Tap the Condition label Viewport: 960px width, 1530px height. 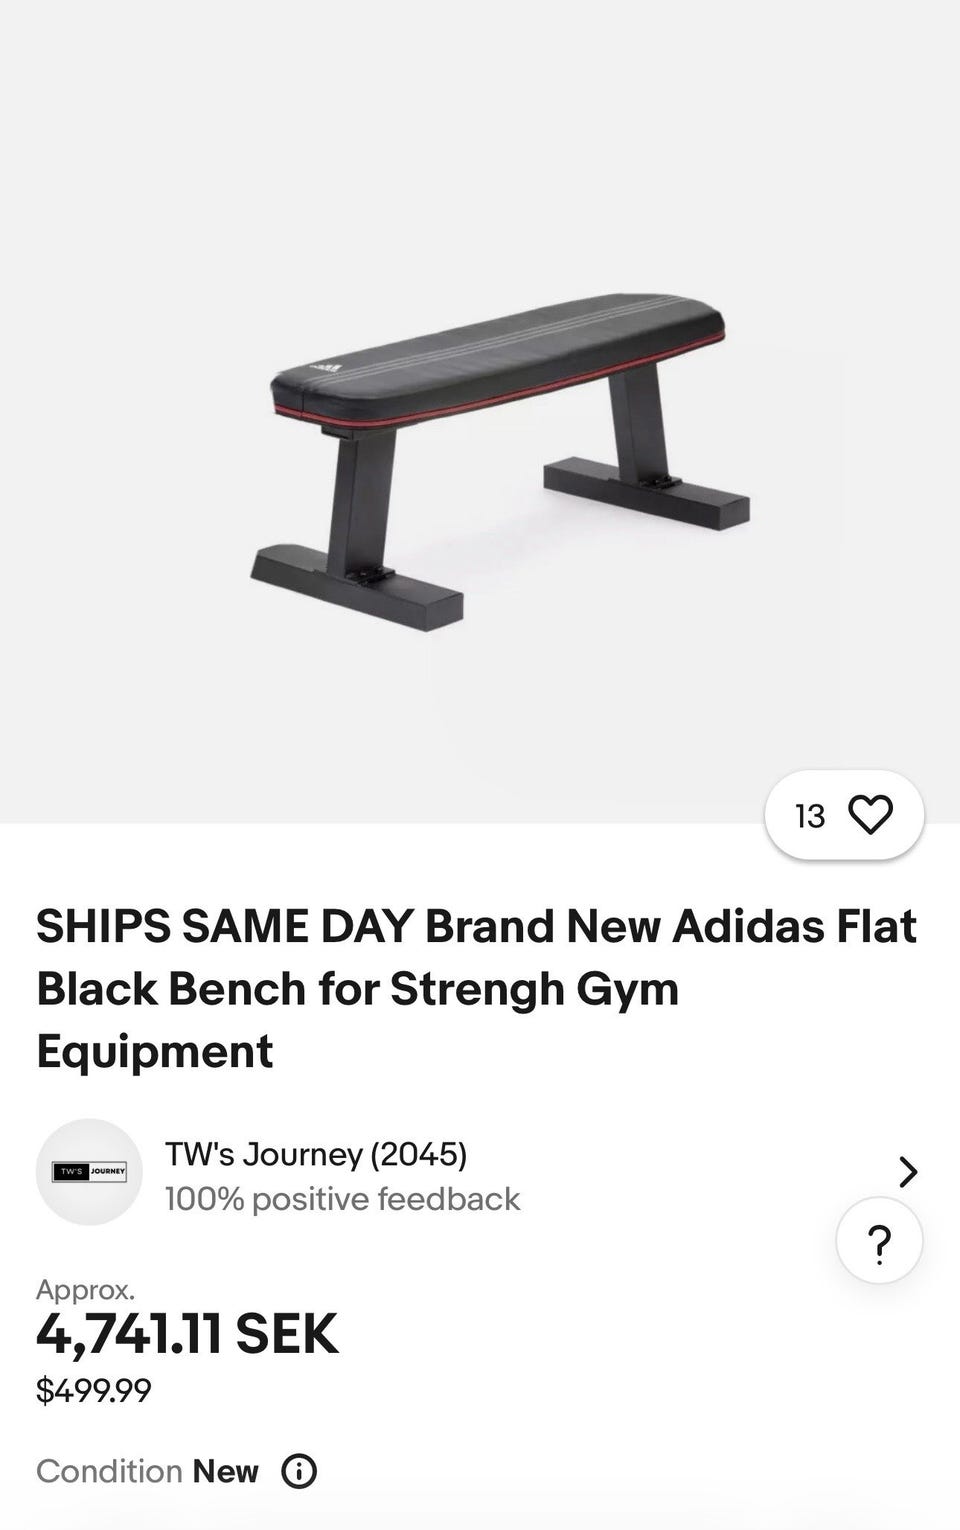tap(109, 1471)
